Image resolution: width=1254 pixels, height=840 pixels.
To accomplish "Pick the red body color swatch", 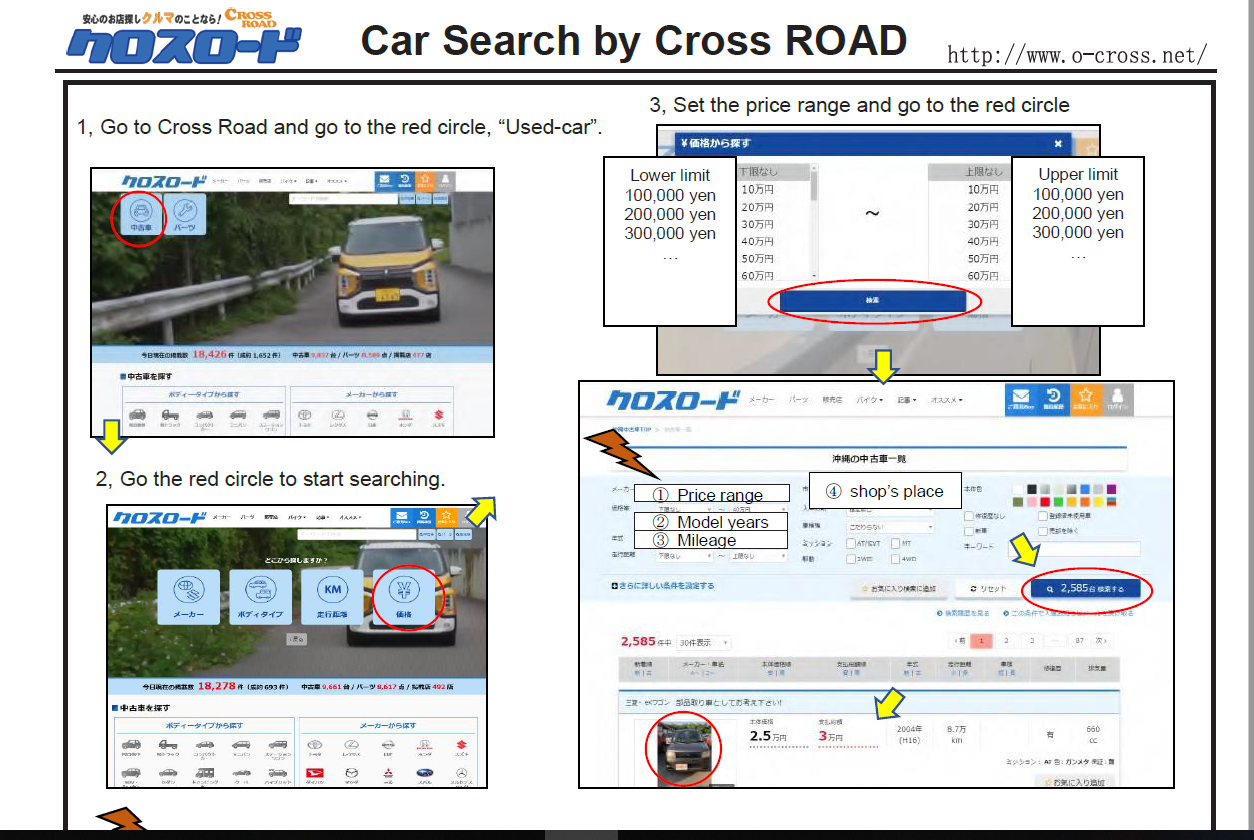I will pyautogui.click(x=1045, y=502).
